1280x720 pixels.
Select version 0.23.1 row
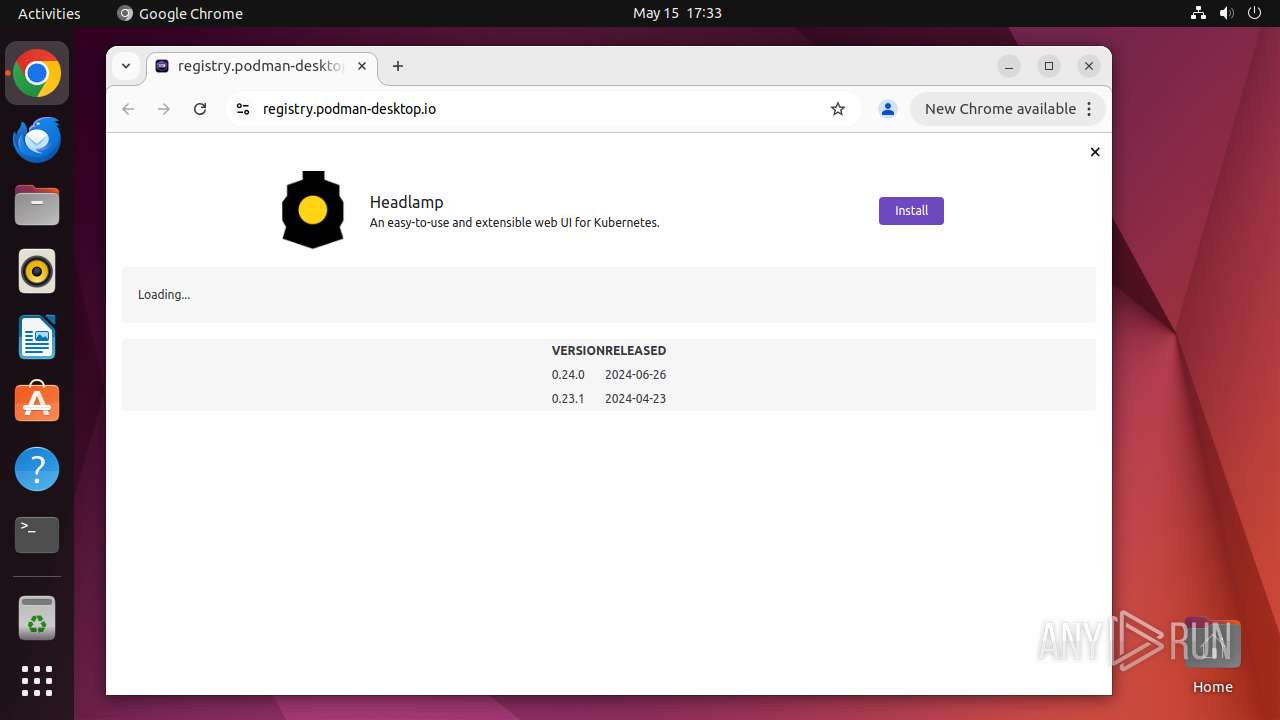(x=609, y=399)
